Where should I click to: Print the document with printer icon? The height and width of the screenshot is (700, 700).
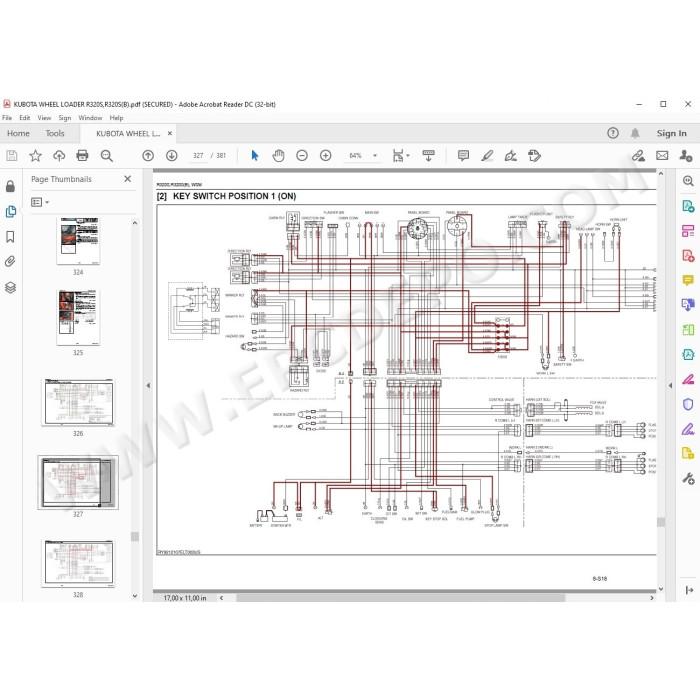pyautogui.click(x=83, y=156)
